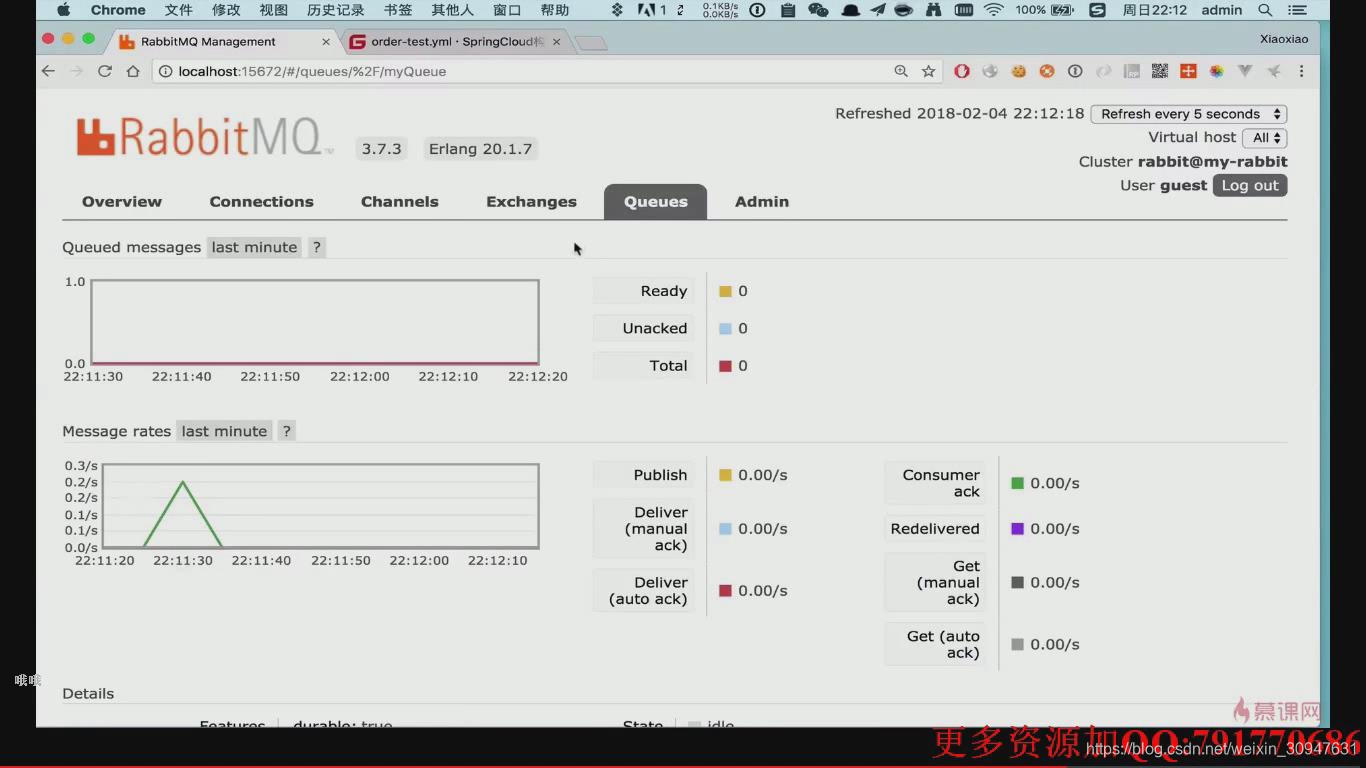The width and height of the screenshot is (1366, 768).
Task: Log out of the guest user
Action: [1250, 185]
